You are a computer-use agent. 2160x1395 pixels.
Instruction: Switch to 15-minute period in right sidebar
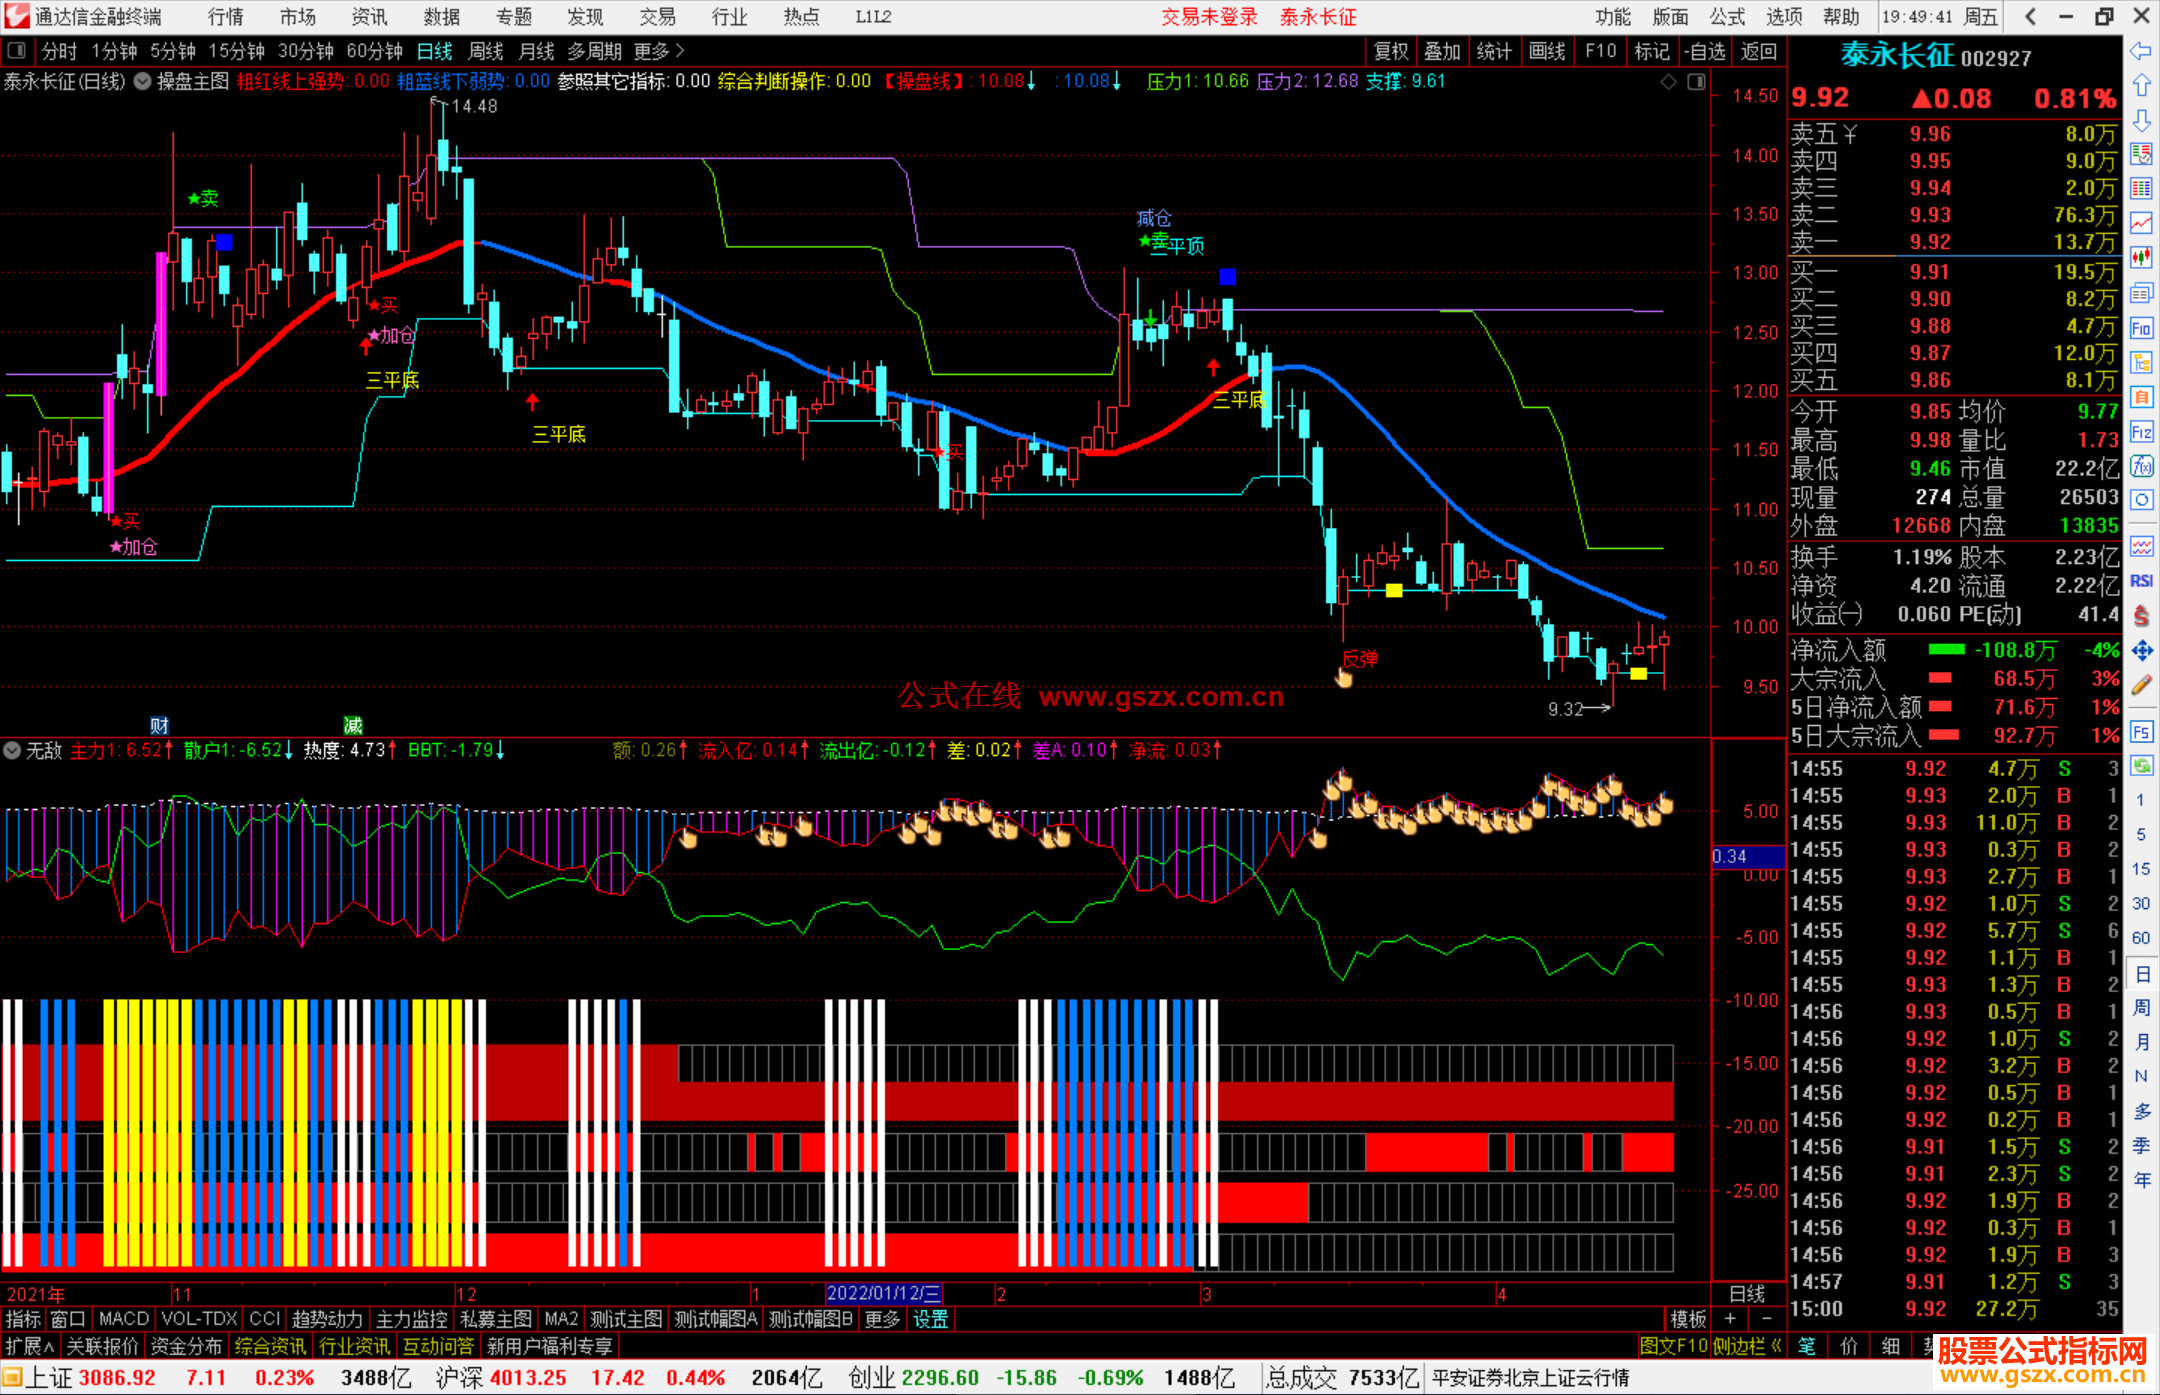(x=2140, y=869)
